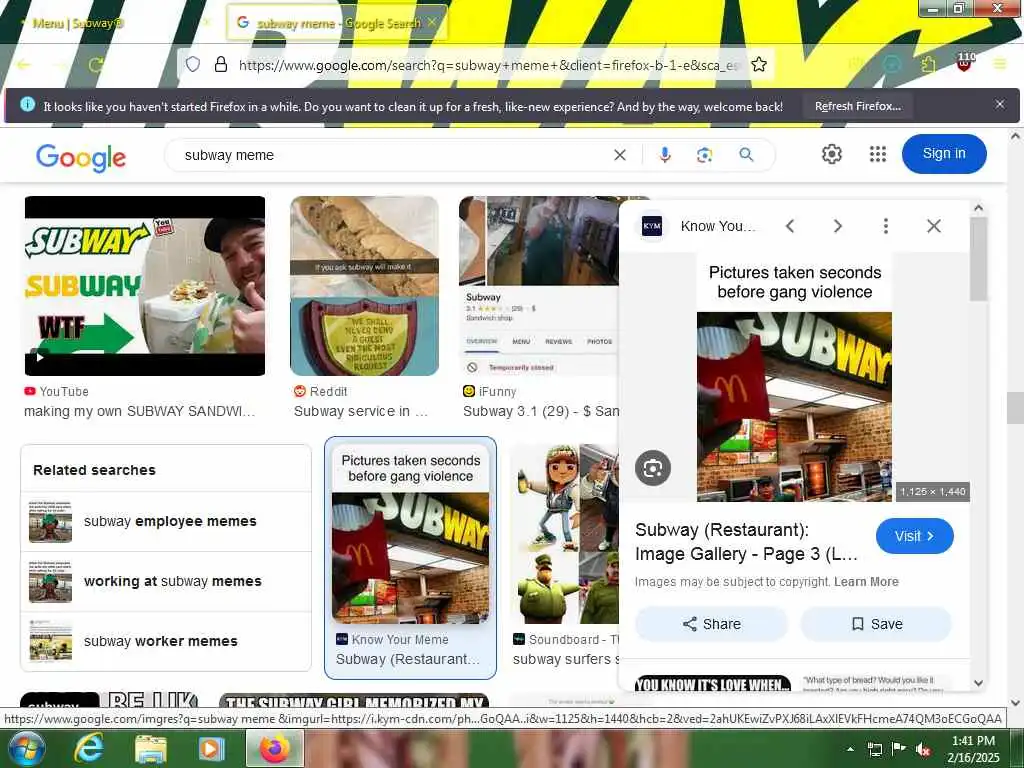Open the Know Your Meme gang violence thumbnail
This screenshot has height=768, width=1024.
[410, 536]
